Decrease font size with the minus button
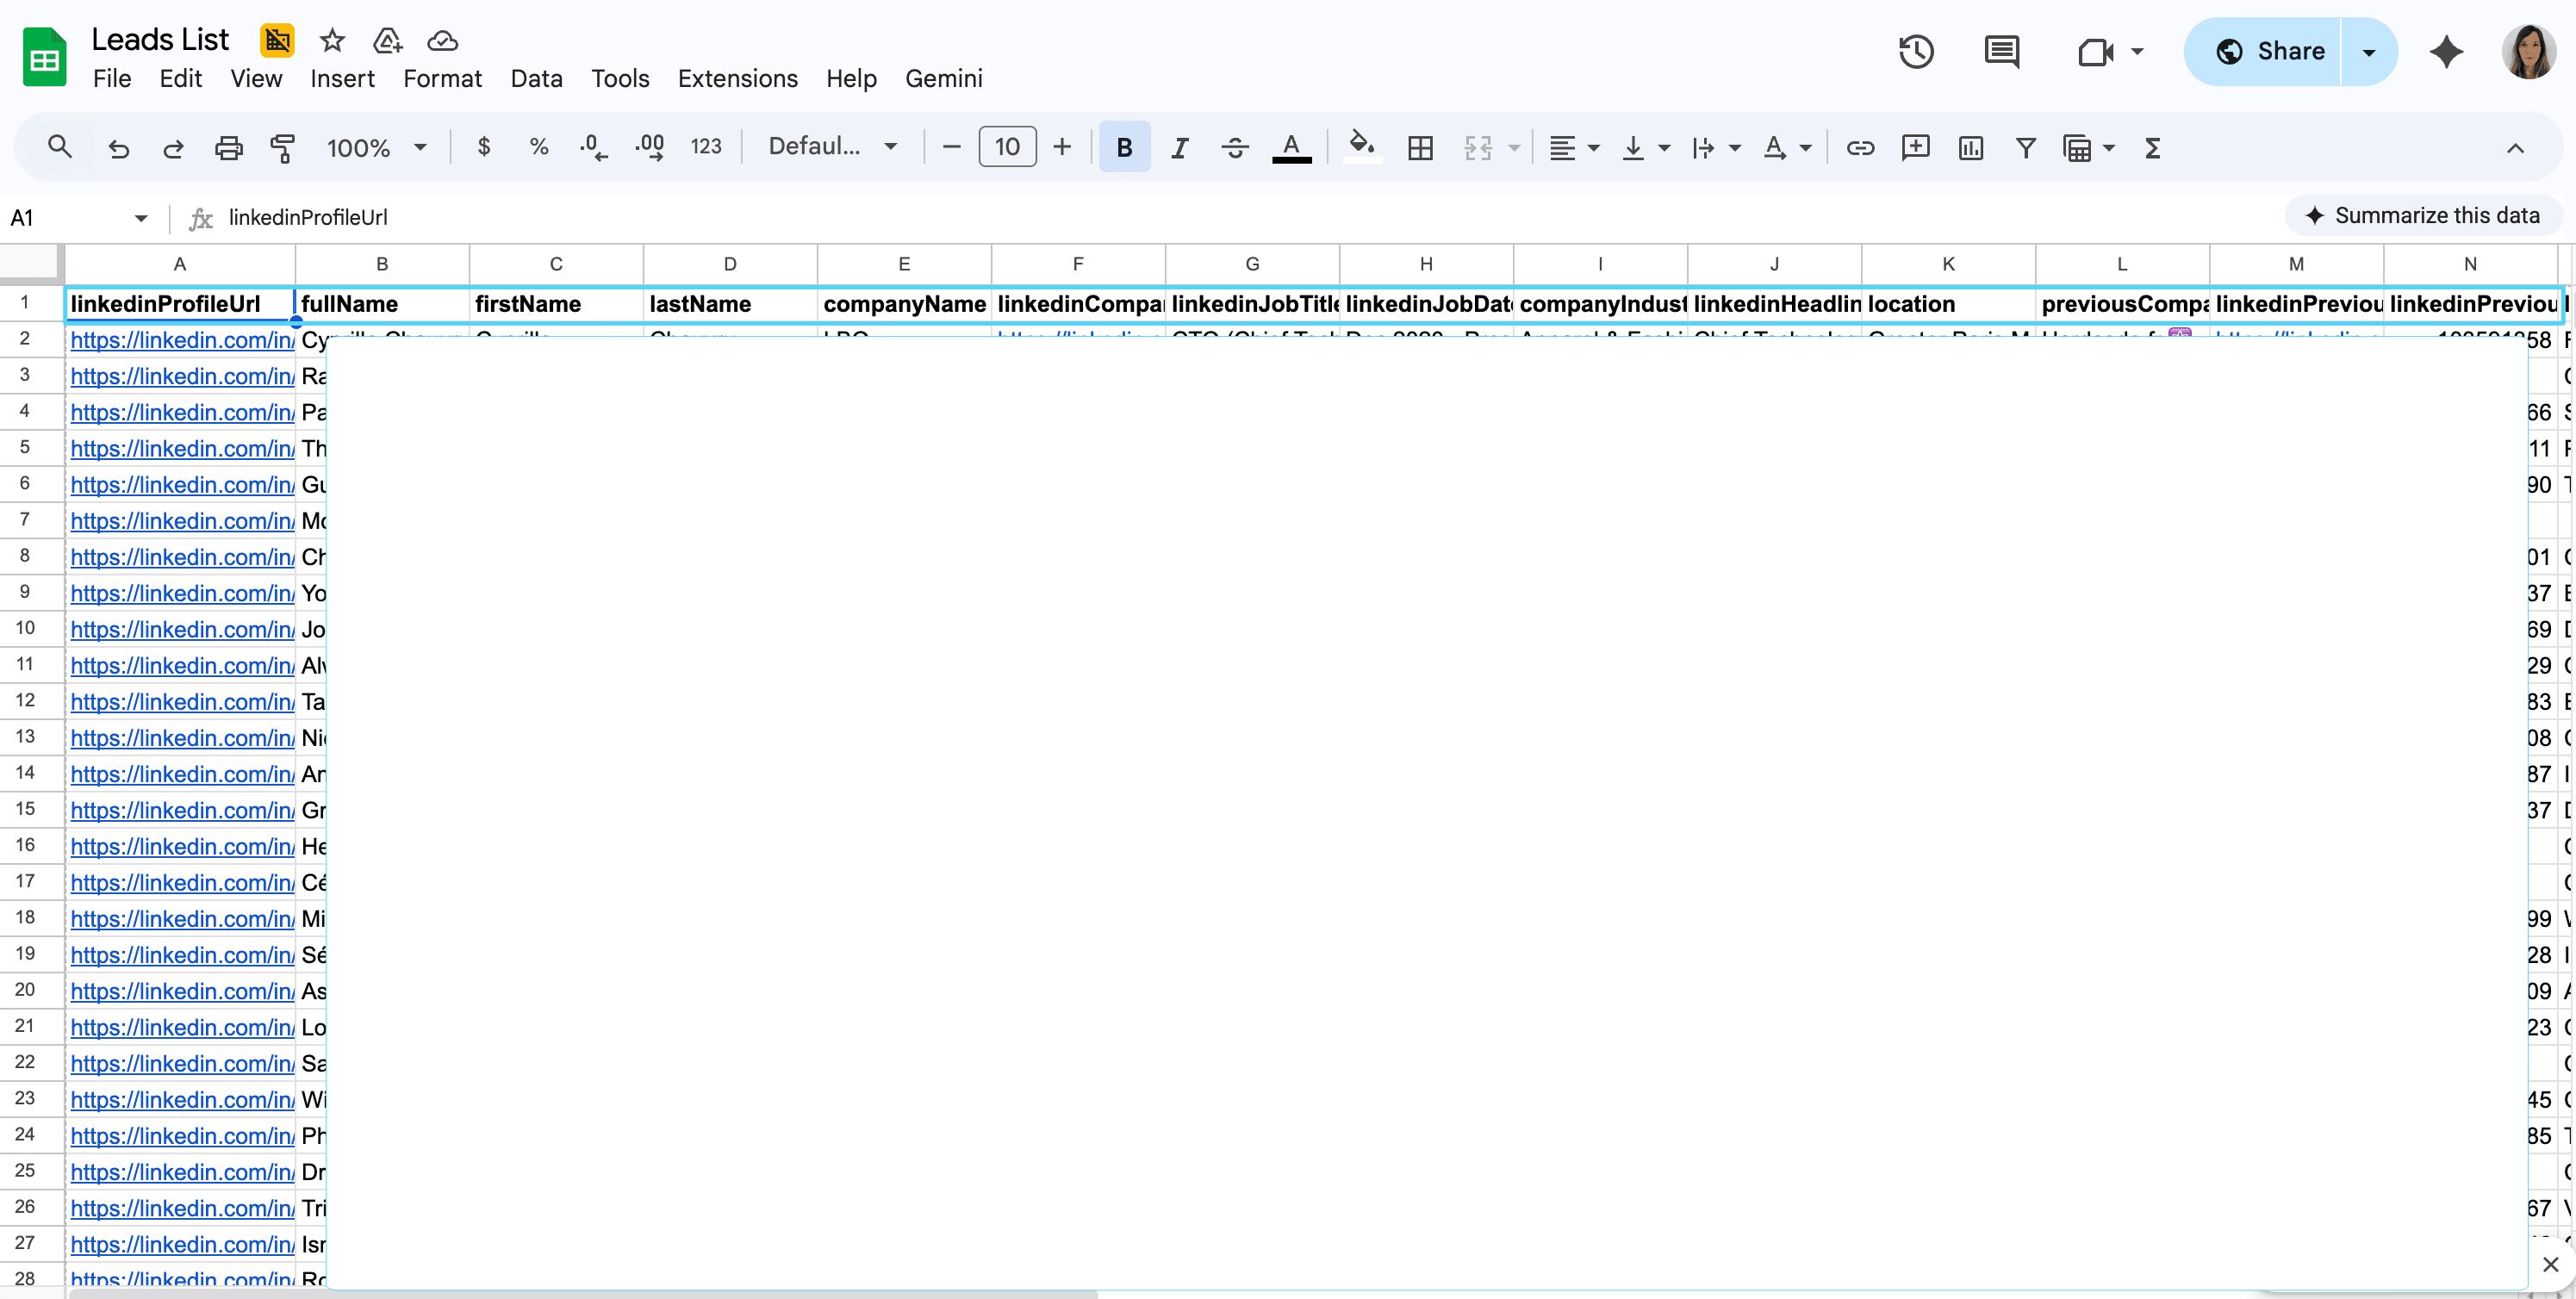Screen dimensions: 2576x1299 [952, 148]
